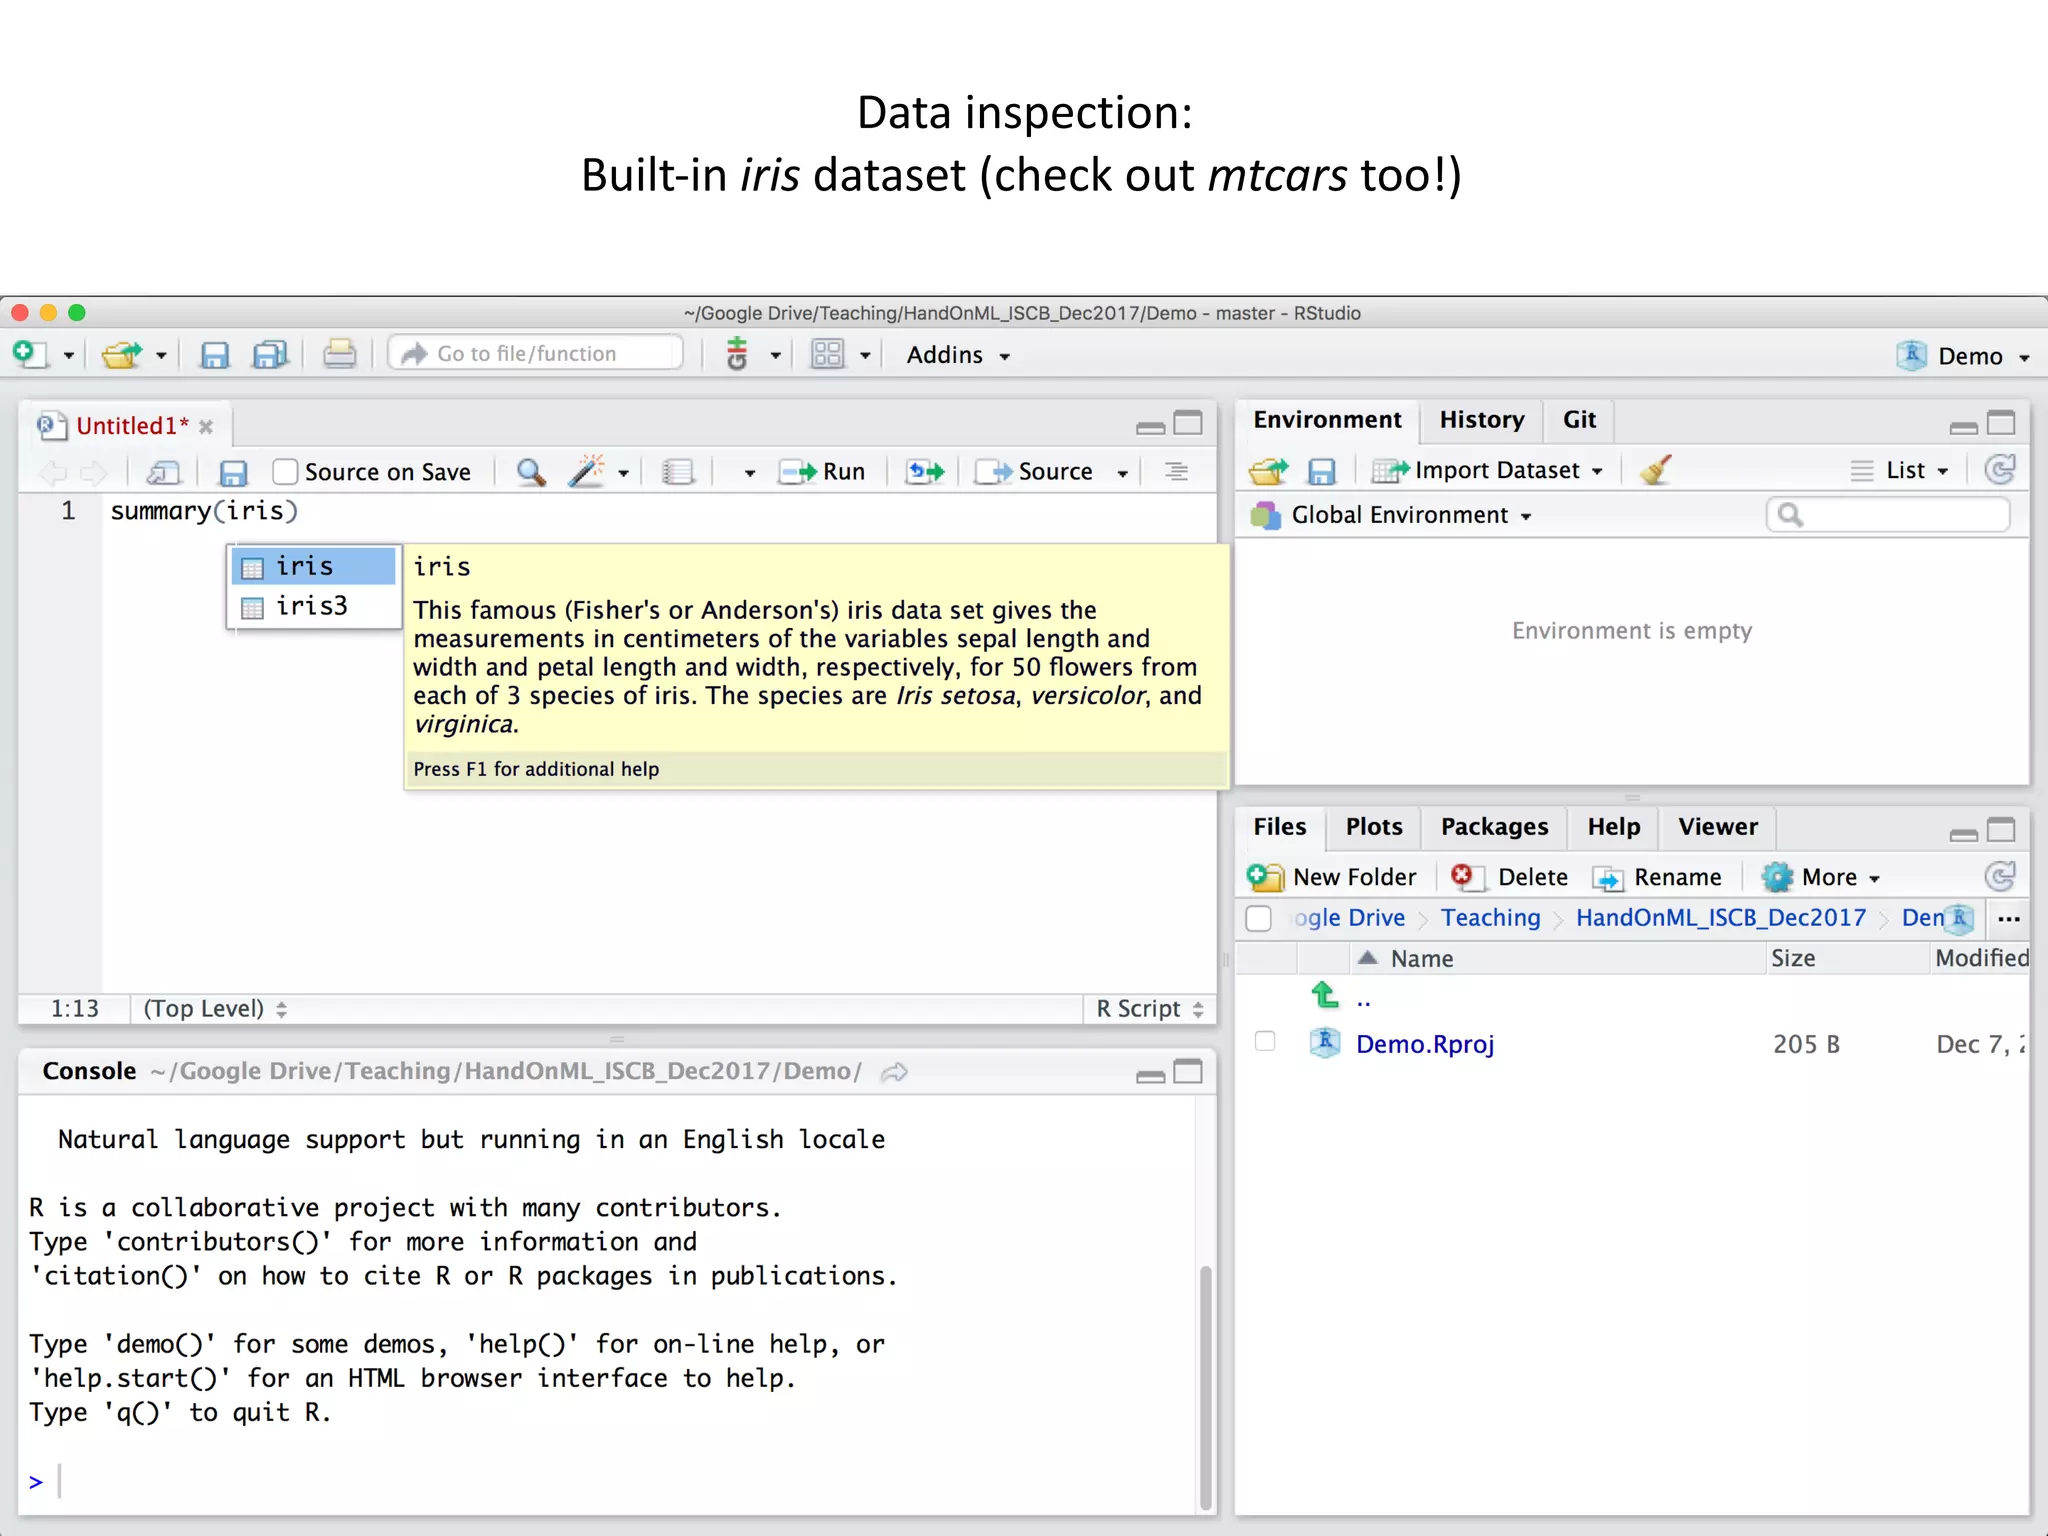Click the back navigation arrow in editor toolbar
2048x1536 pixels.
[52, 472]
